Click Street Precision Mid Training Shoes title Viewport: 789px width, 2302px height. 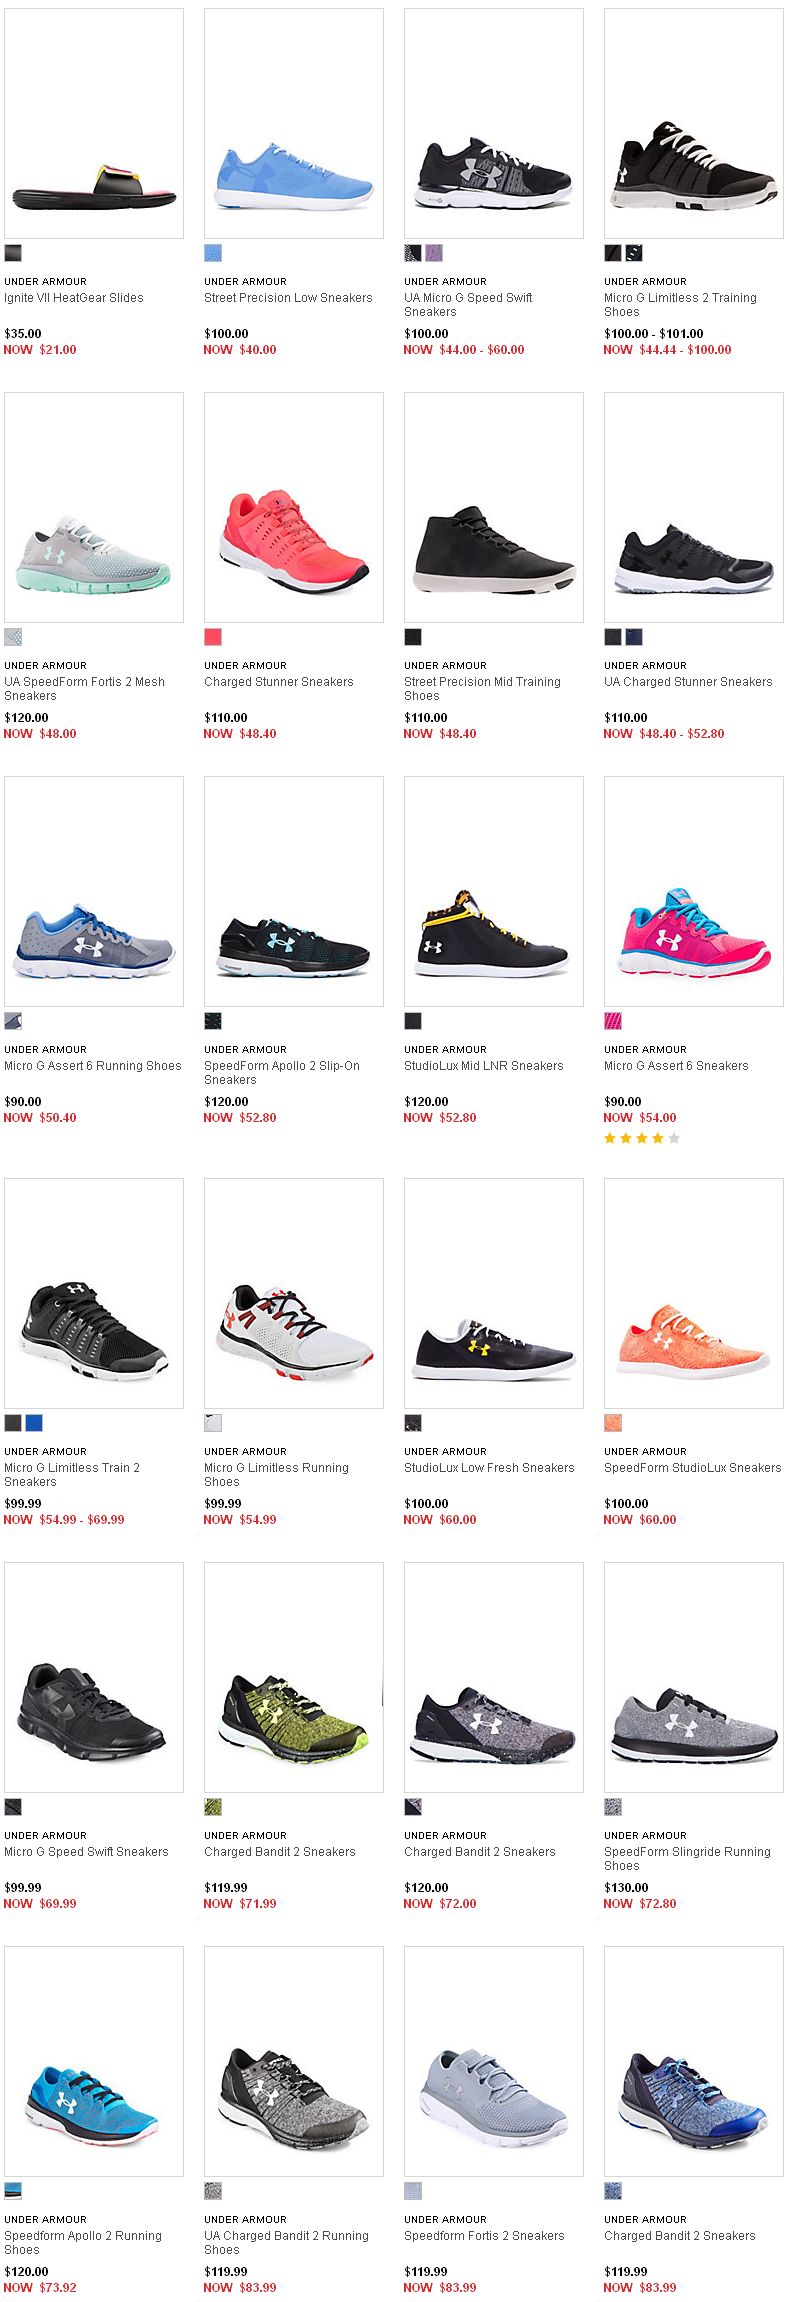[x=482, y=689]
